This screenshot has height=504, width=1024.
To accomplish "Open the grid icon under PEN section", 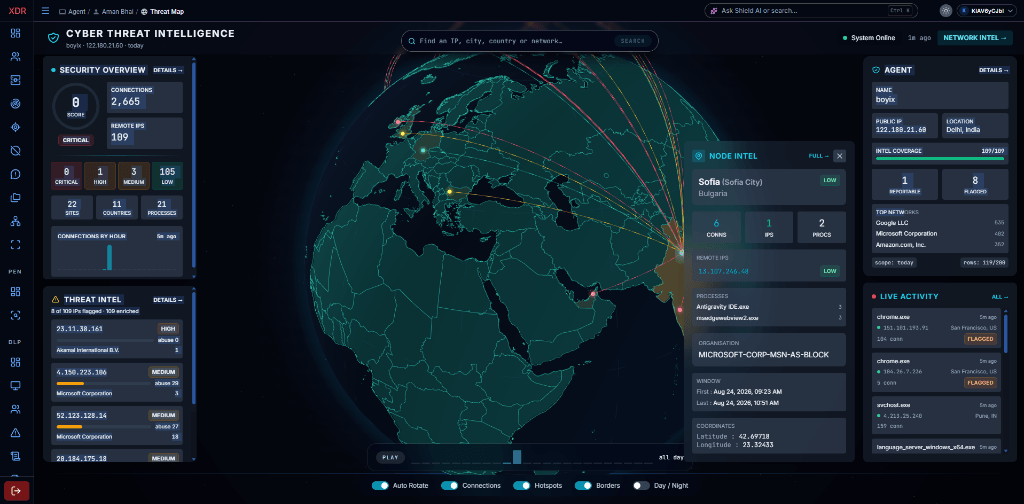I will tap(16, 291).
